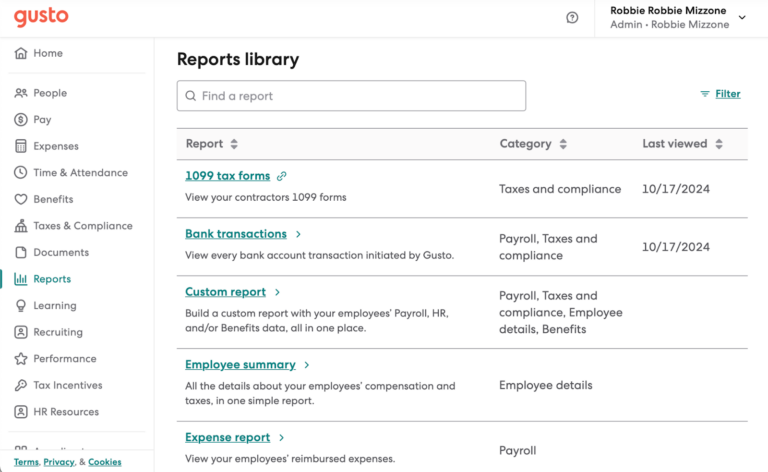Click chevron next to Employee summary
The height and width of the screenshot is (472, 768).
(x=307, y=365)
